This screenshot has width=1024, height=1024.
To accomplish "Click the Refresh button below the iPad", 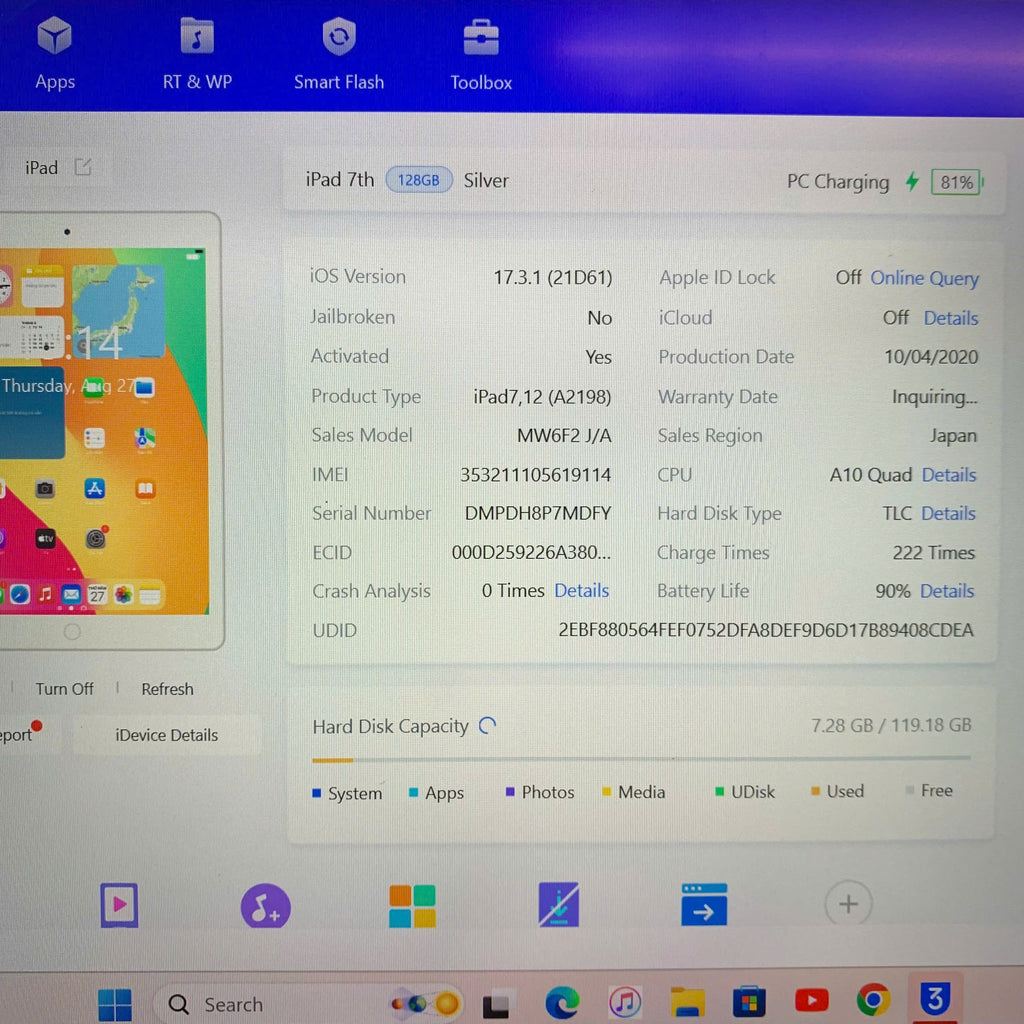I will point(167,689).
